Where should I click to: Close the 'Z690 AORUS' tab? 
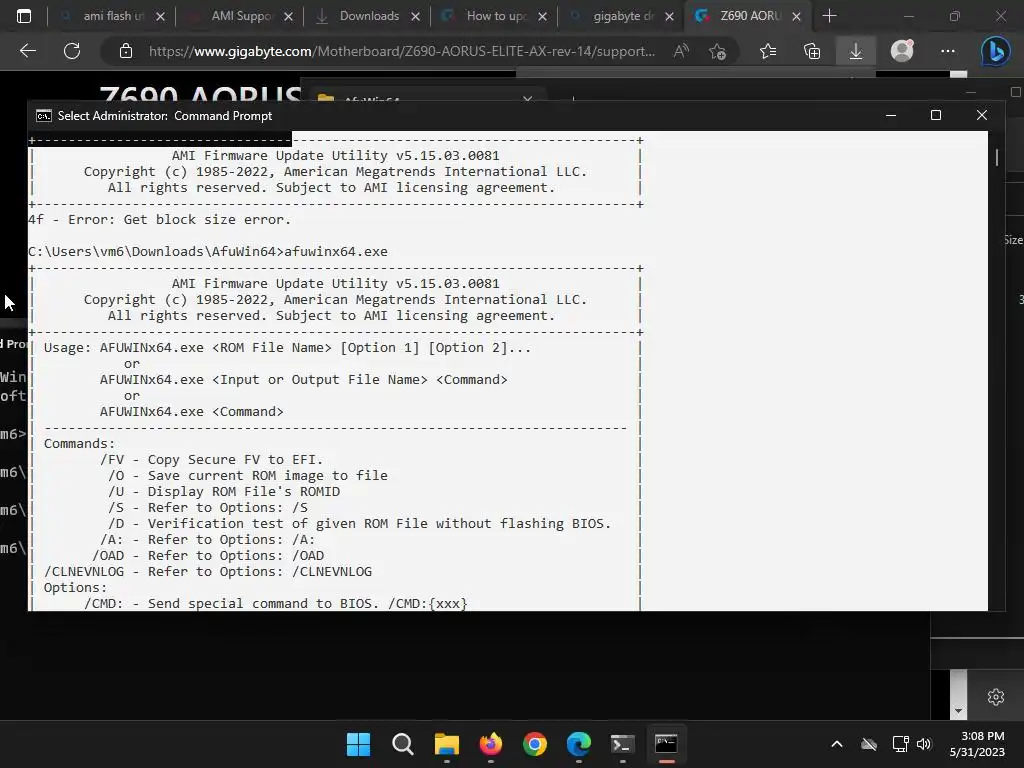(x=797, y=16)
